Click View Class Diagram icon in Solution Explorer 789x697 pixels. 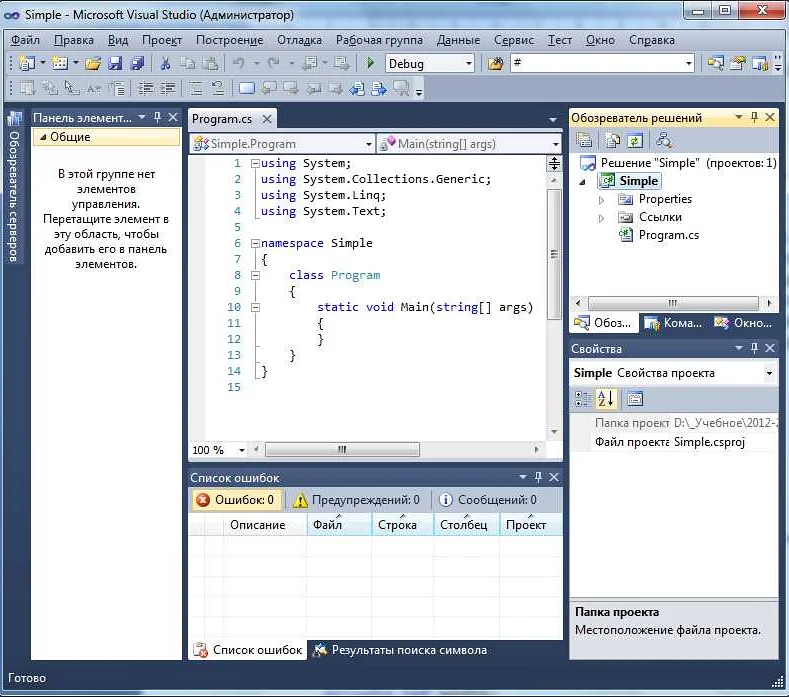tap(663, 140)
